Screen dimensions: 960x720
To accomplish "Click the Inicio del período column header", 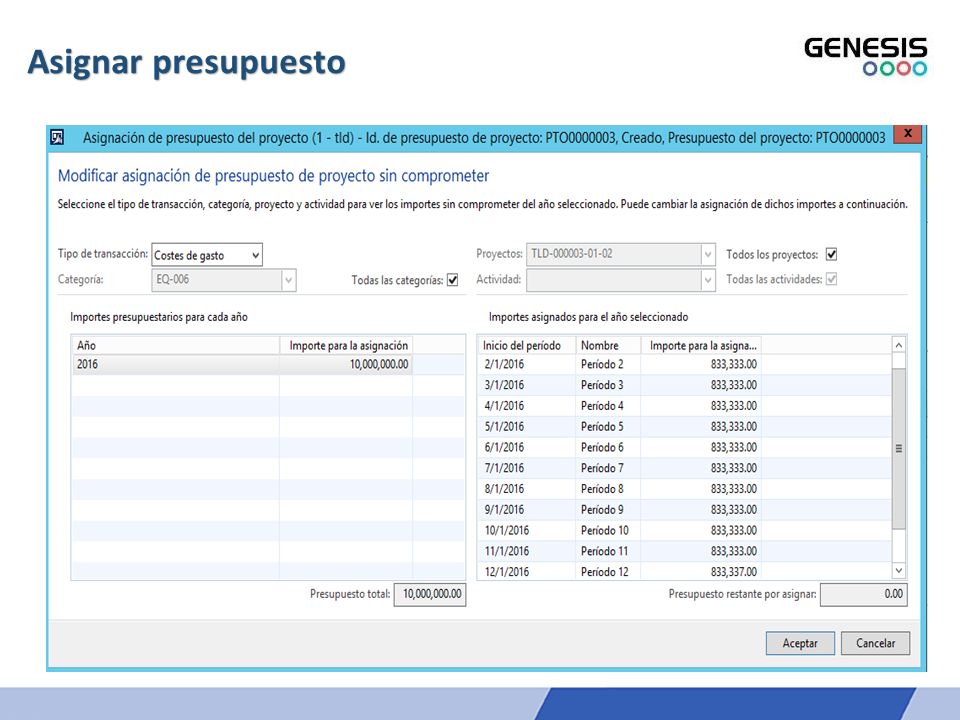I will [526, 345].
